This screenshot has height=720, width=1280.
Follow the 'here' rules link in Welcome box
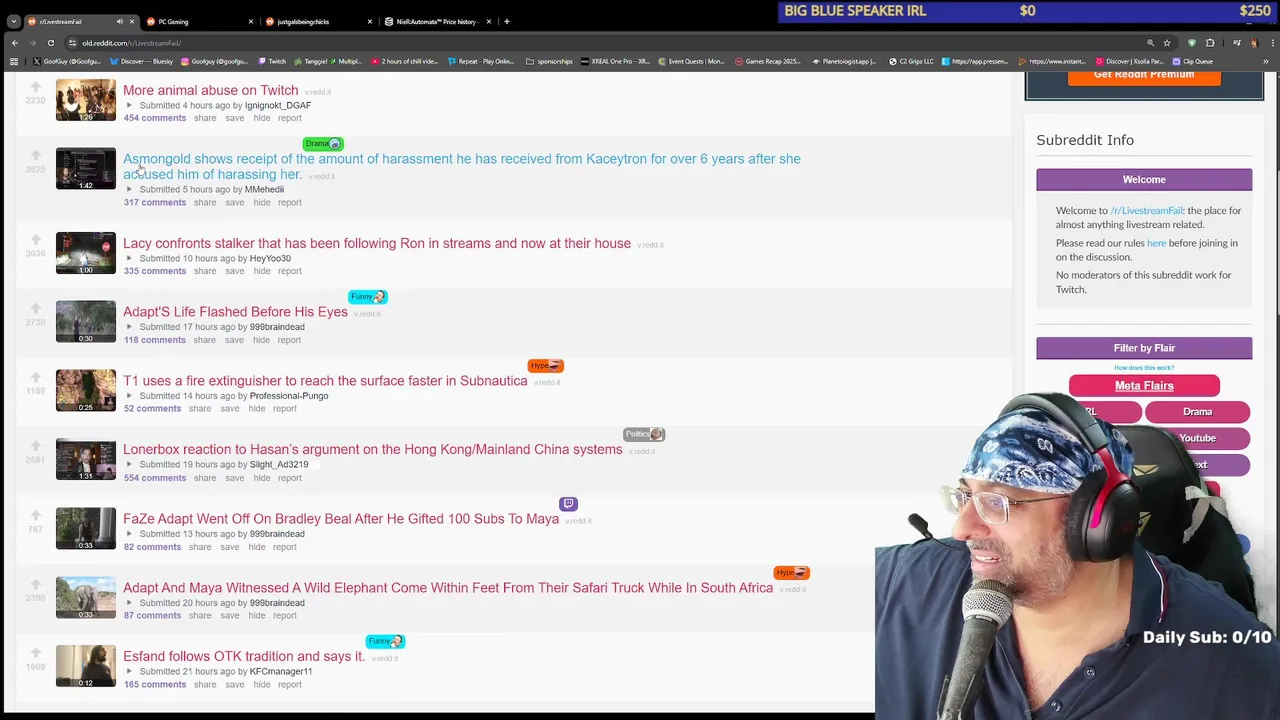point(1156,243)
